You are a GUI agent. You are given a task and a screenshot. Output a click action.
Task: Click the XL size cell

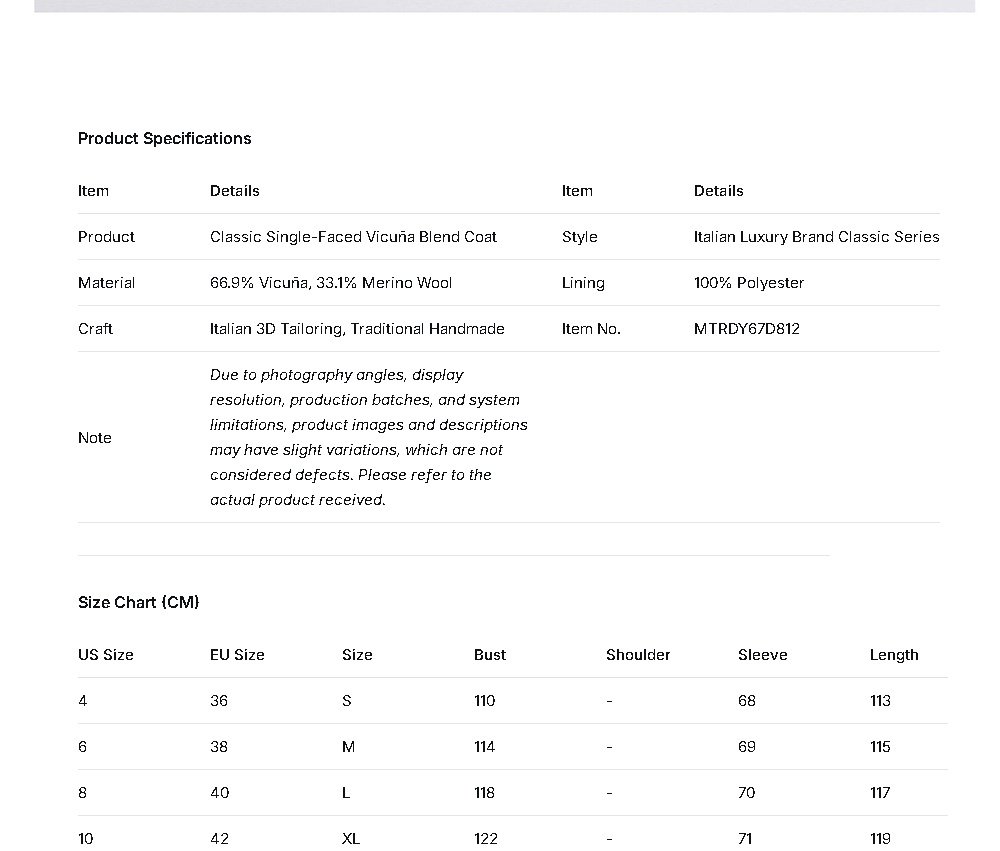coord(350,838)
